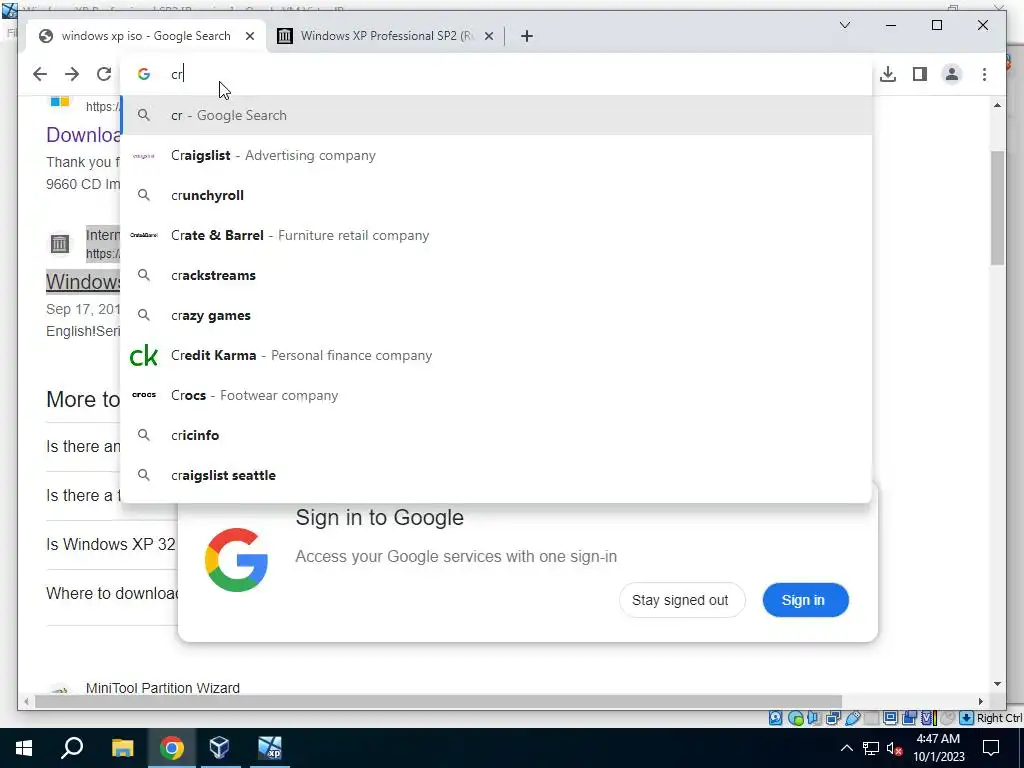Open the Windows Start menu
This screenshot has height=768, width=1024.
pyautogui.click(x=24, y=748)
